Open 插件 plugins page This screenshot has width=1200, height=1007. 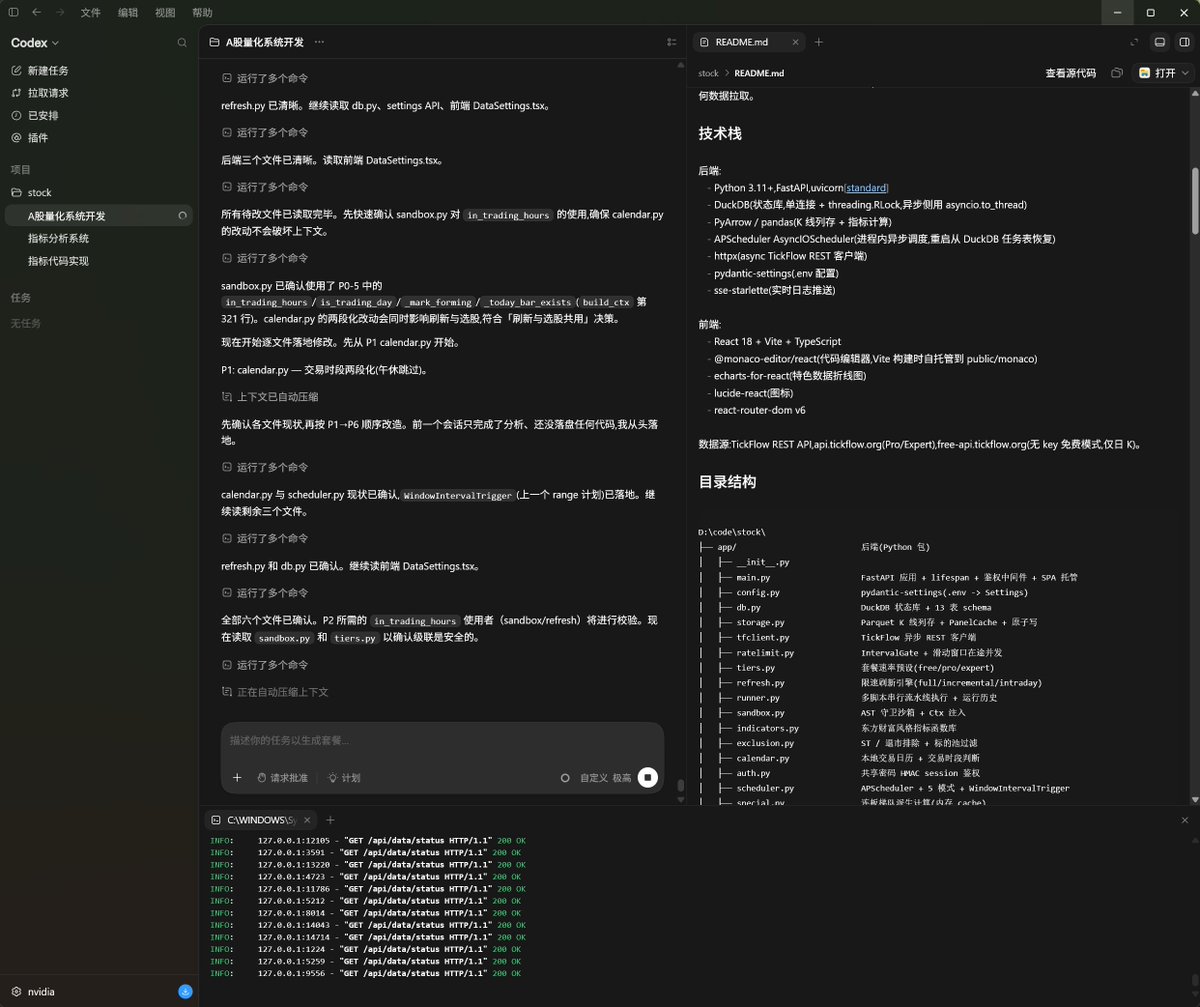(99, 137)
